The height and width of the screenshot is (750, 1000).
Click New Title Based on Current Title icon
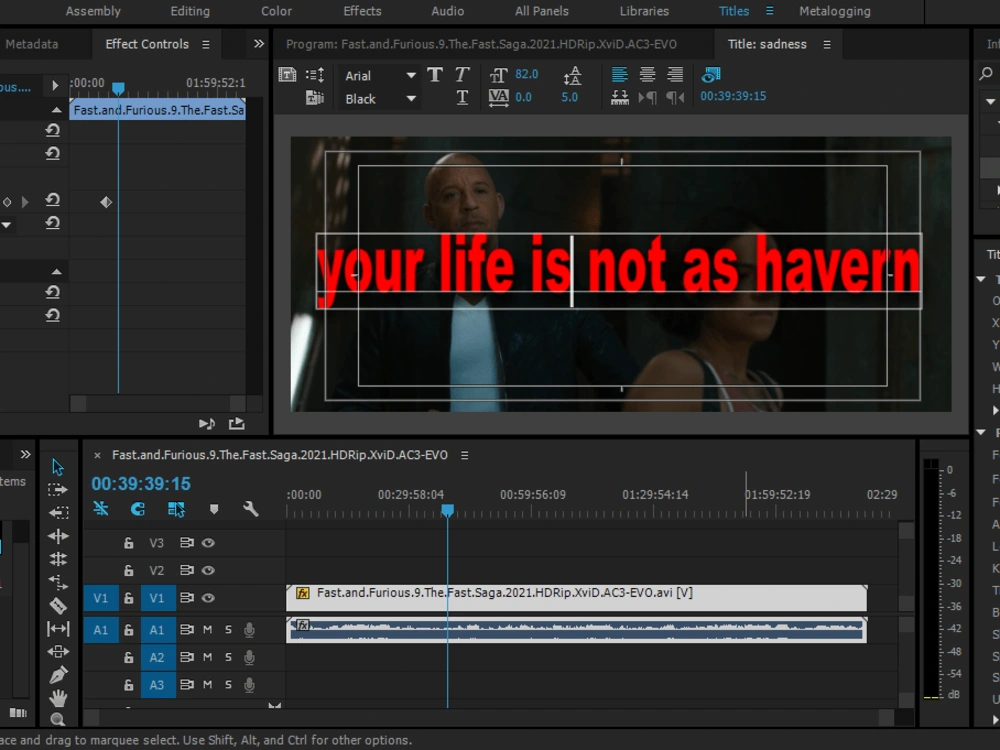(288, 75)
